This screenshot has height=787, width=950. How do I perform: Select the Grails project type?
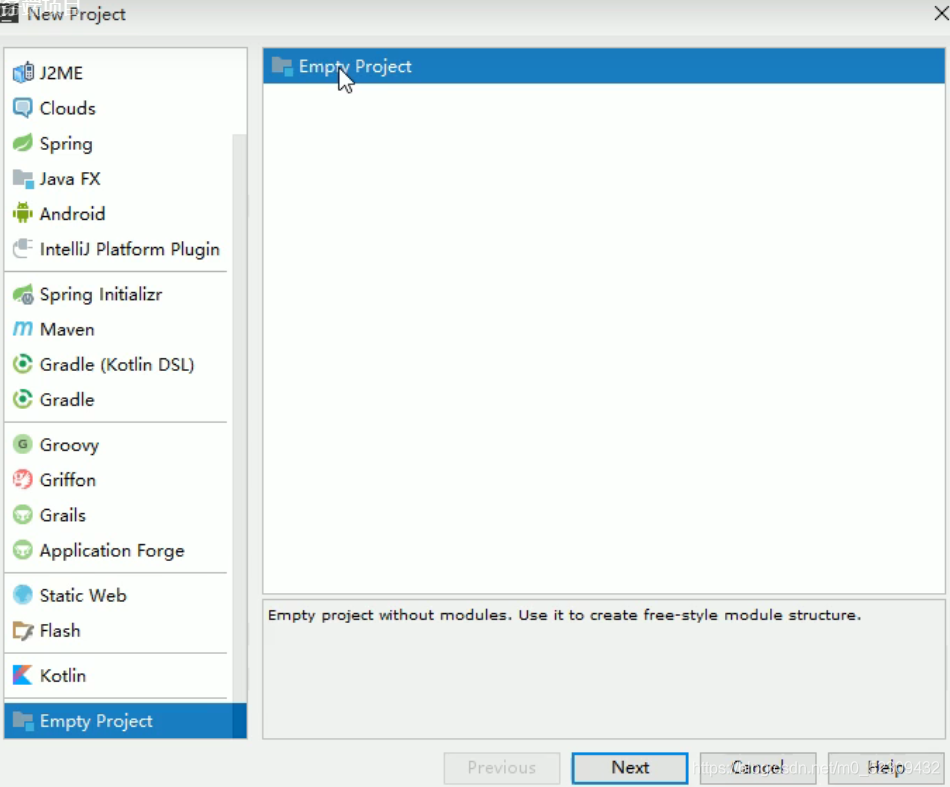[x=118, y=515]
